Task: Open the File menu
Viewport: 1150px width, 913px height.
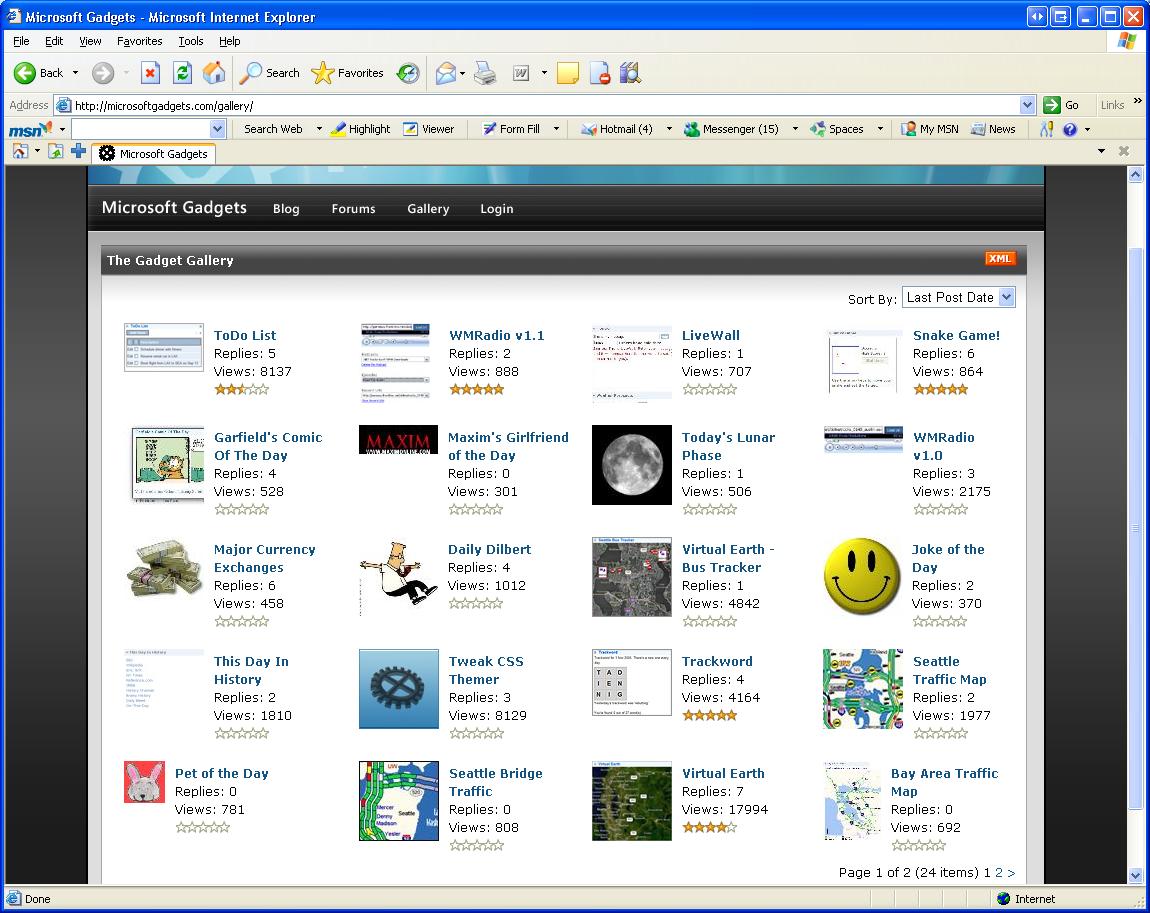Action: (x=21, y=41)
